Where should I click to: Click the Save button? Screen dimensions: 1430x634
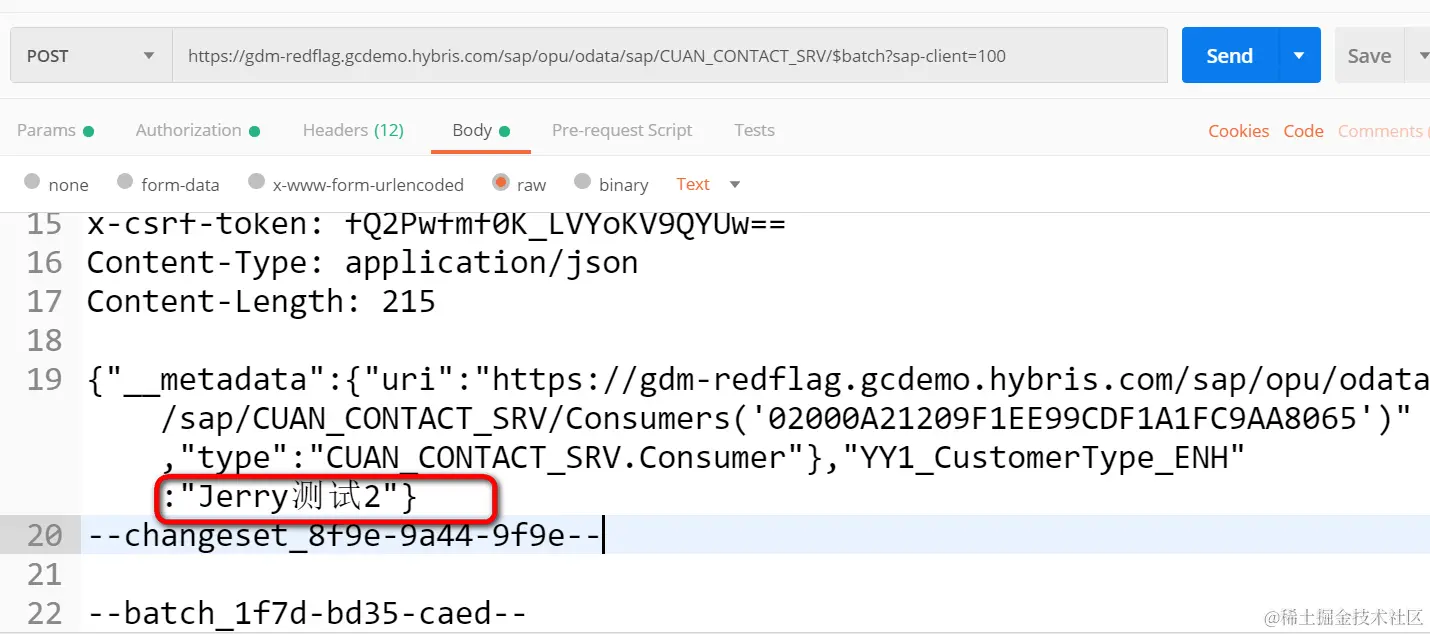(1369, 56)
